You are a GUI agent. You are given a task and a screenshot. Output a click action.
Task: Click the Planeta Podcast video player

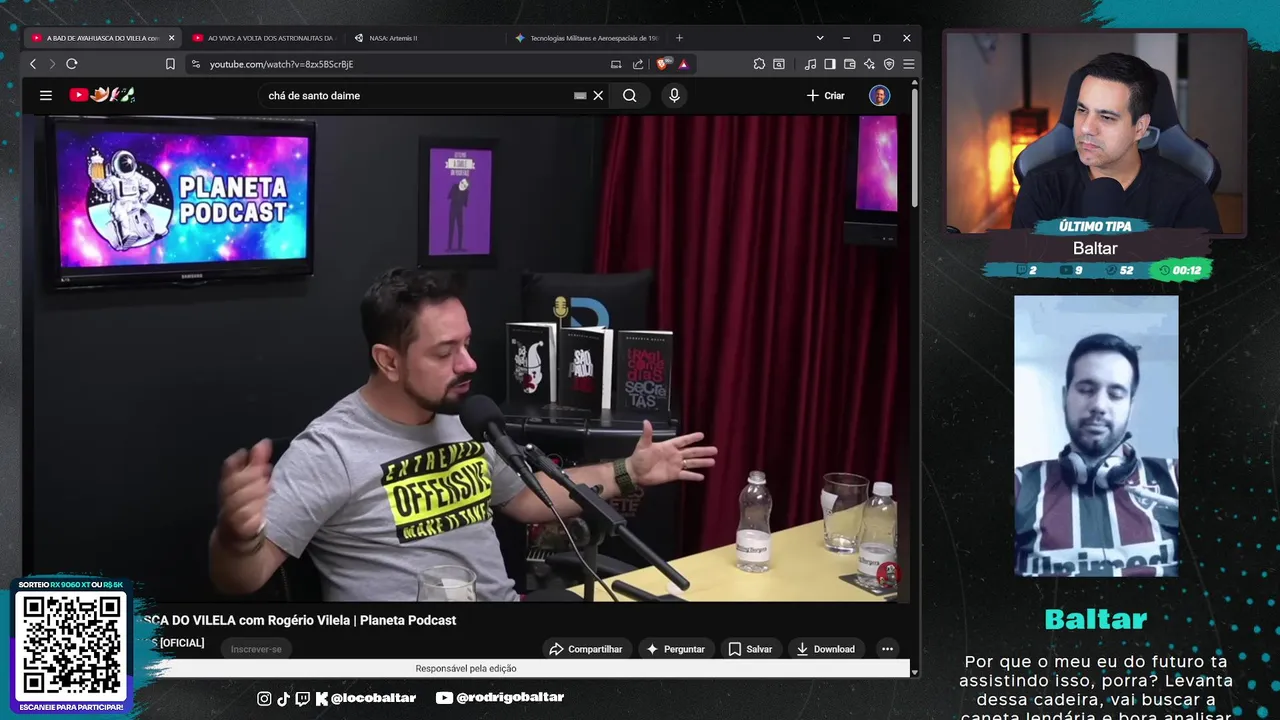point(466,358)
